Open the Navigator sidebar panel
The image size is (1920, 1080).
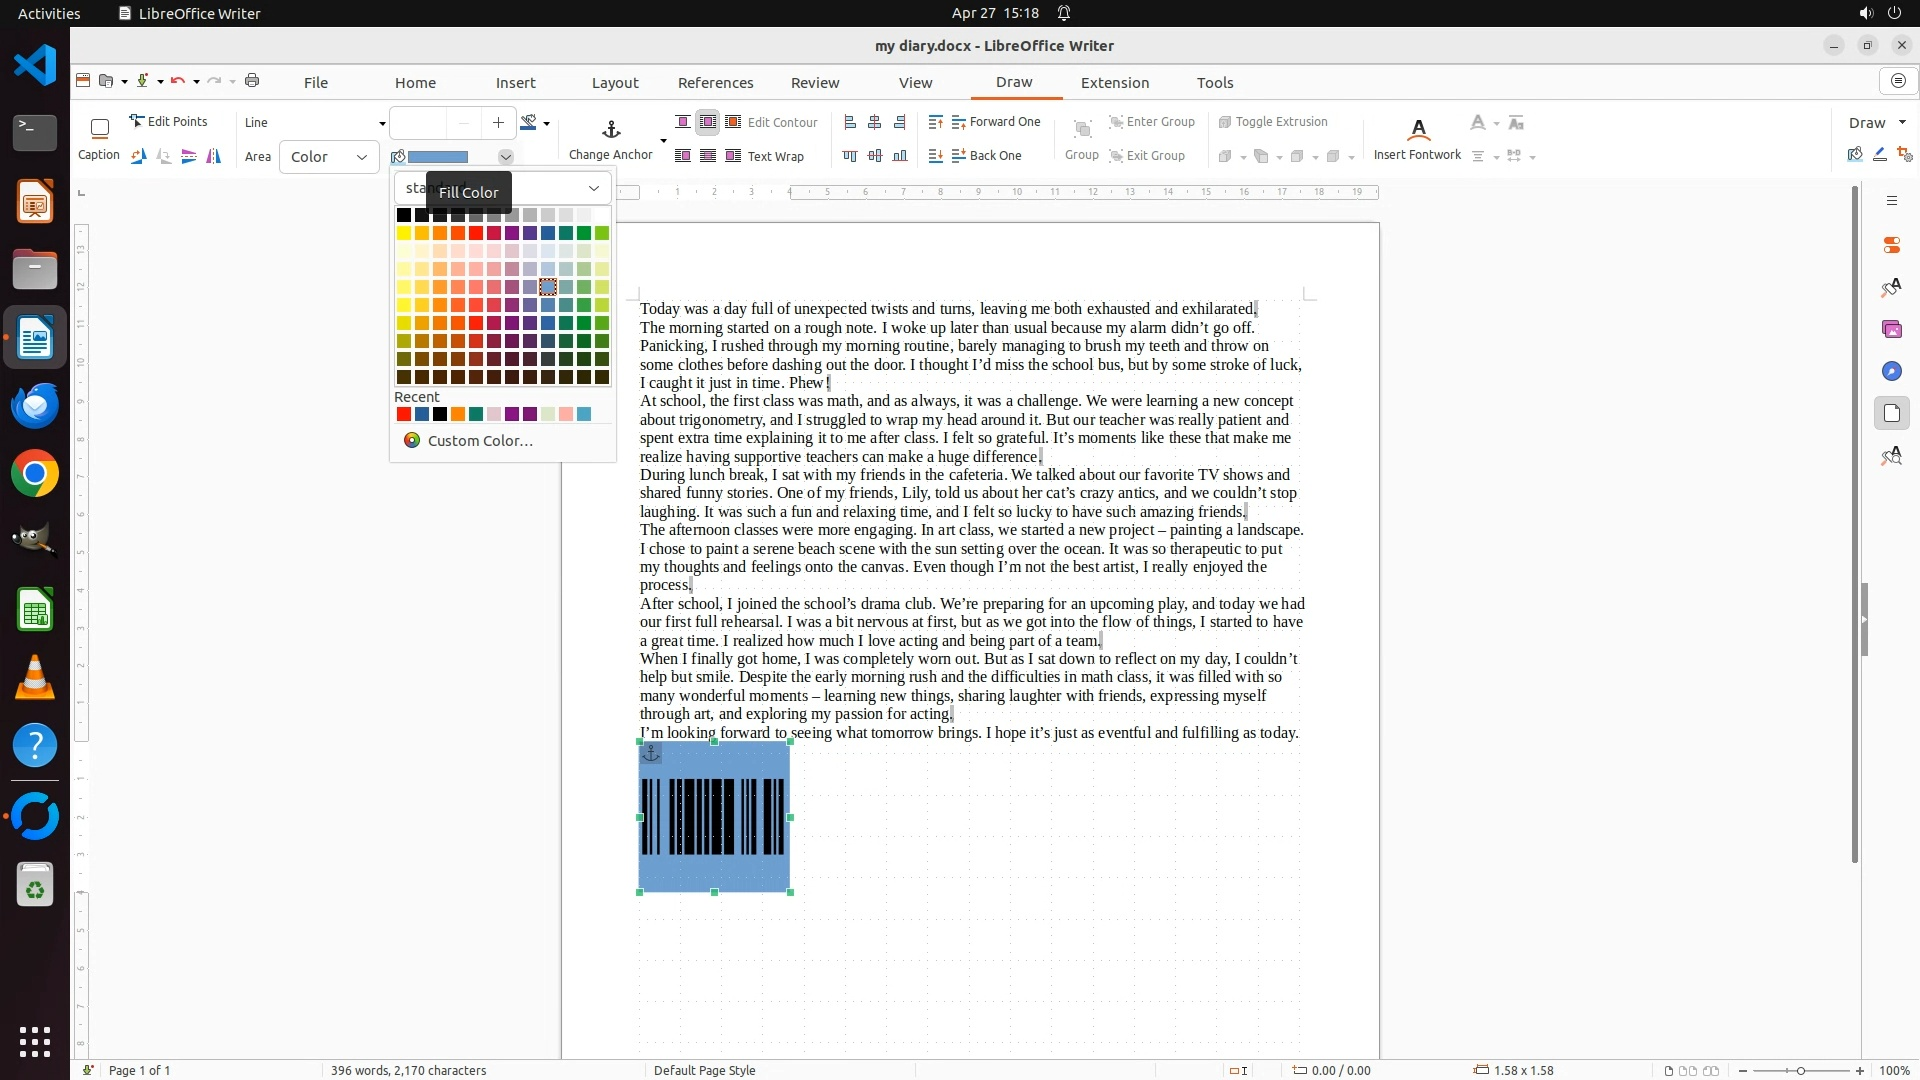pyautogui.click(x=1891, y=371)
